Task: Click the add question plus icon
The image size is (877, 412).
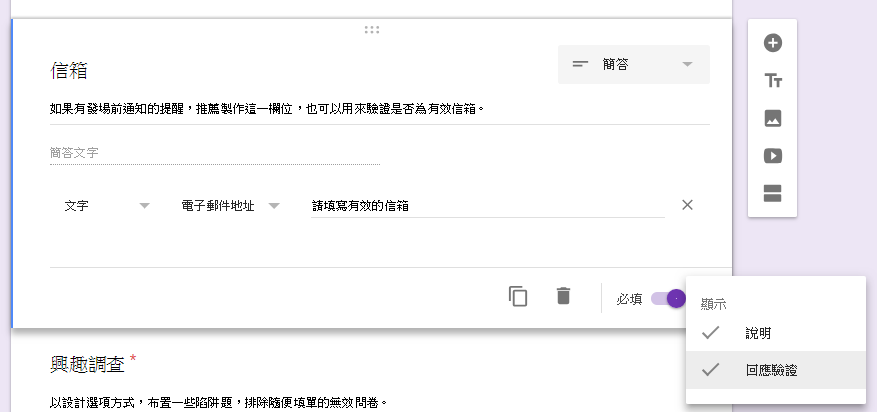Action: pyautogui.click(x=772, y=43)
